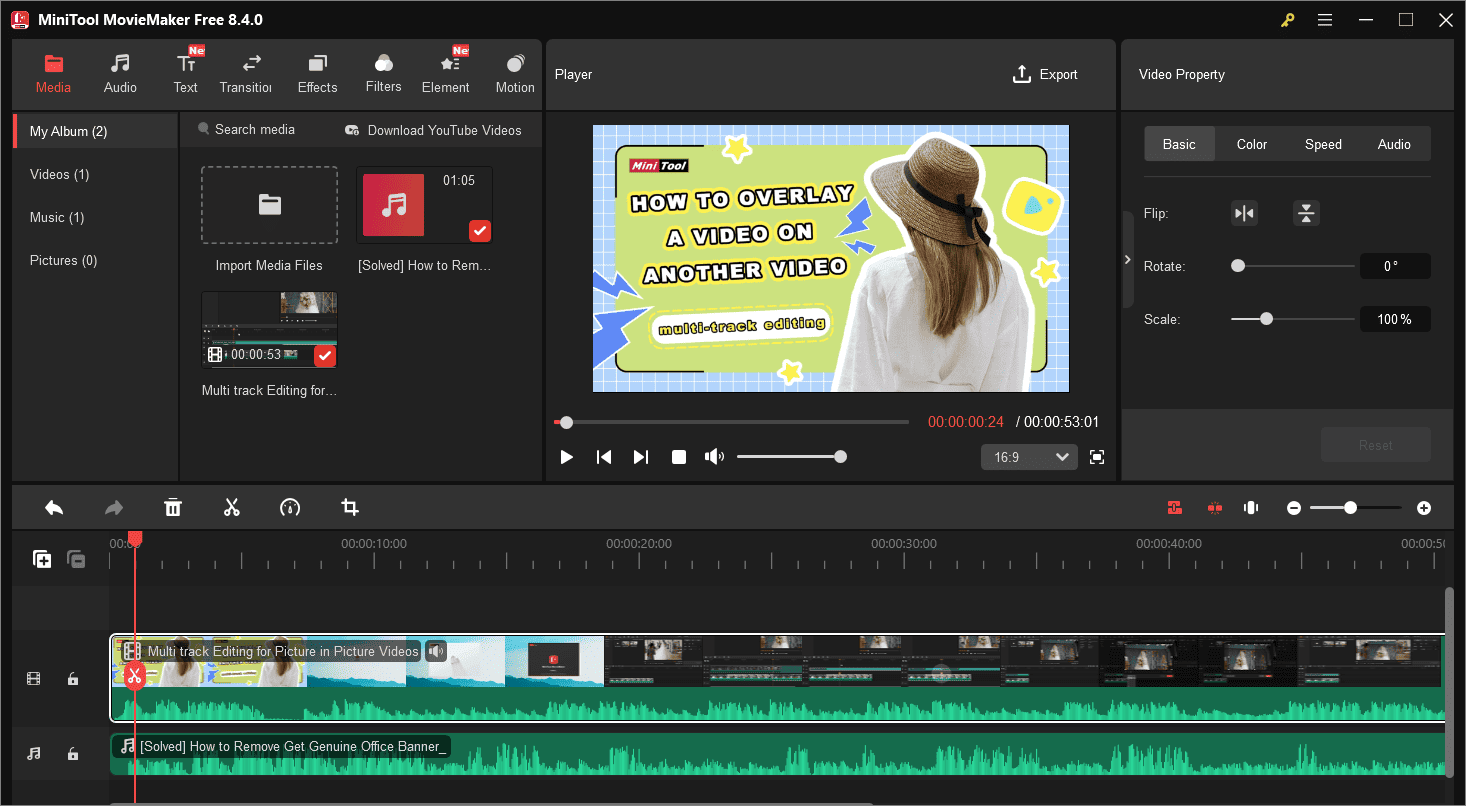Viewport: 1466px width, 806px height.
Task: Flip the video vertically
Action: click(1306, 213)
